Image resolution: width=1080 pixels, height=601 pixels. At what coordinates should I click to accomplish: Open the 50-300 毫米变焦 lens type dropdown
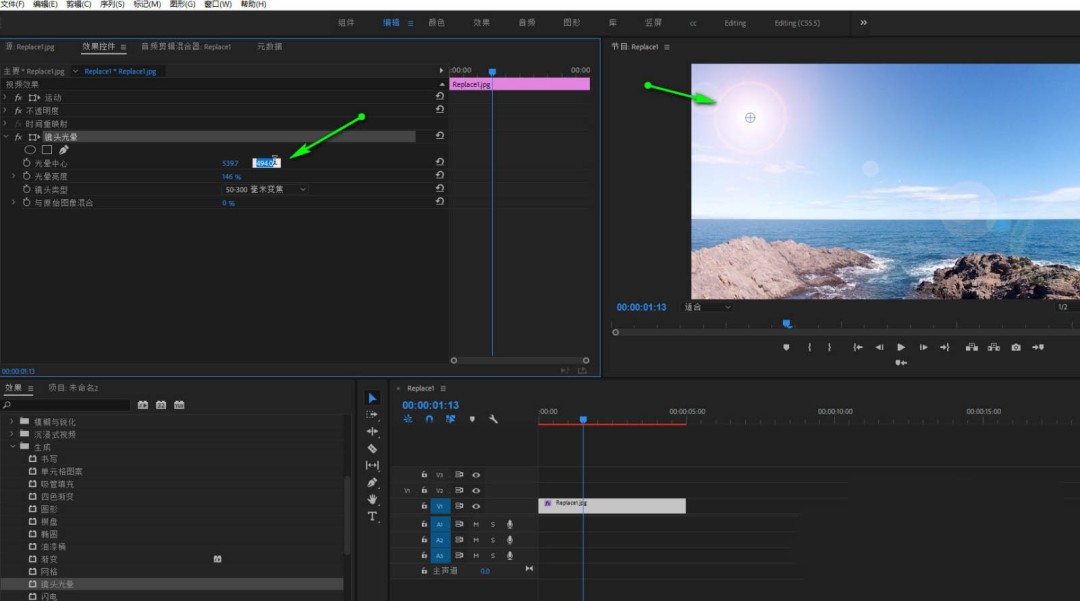pos(265,189)
